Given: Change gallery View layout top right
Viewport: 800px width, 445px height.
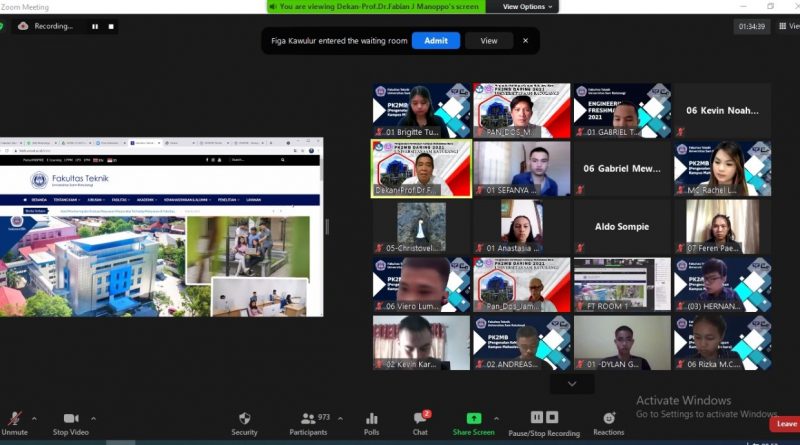Looking at the screenshot, I should 788,26.
